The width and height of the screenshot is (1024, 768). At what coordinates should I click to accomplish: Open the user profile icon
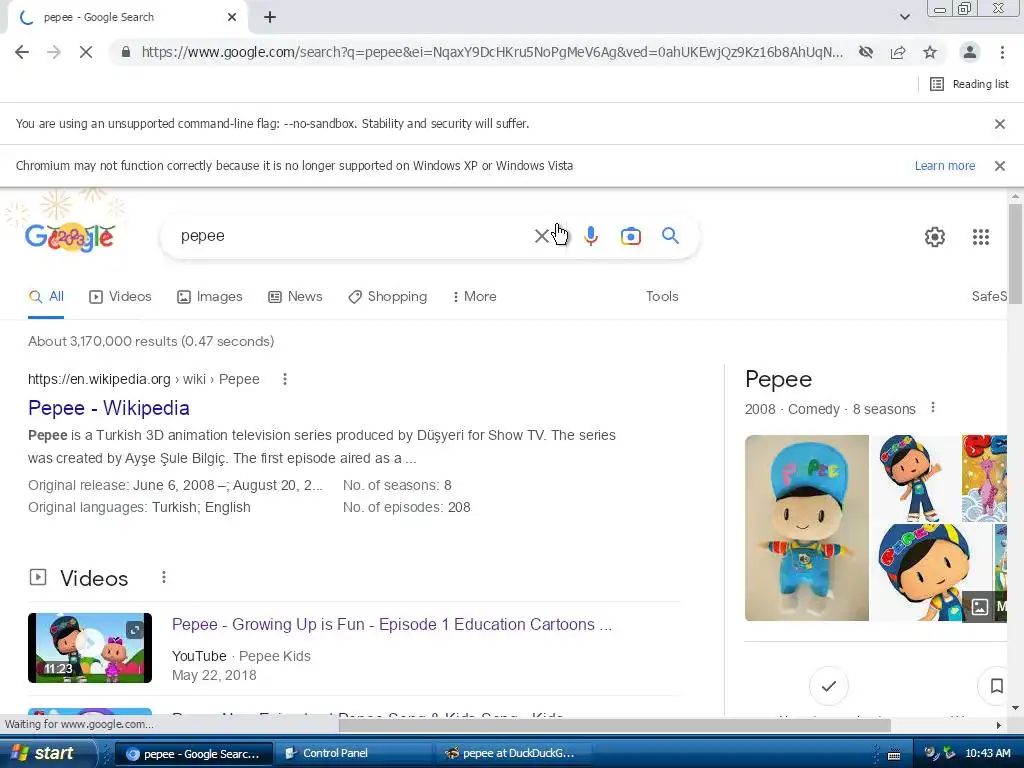(x=970, y=52)
